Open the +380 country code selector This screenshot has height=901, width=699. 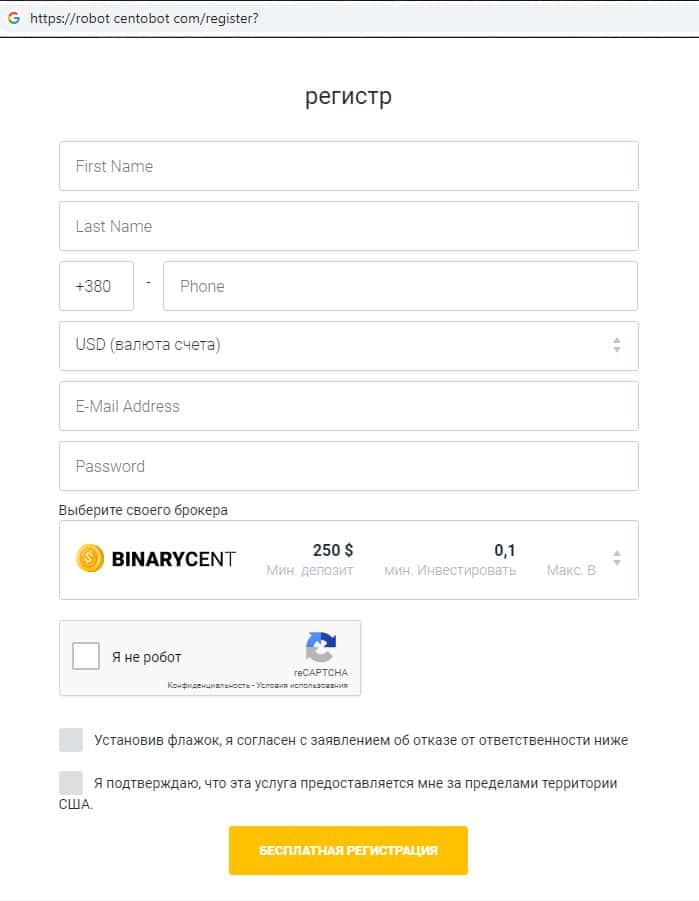point(96,286)
